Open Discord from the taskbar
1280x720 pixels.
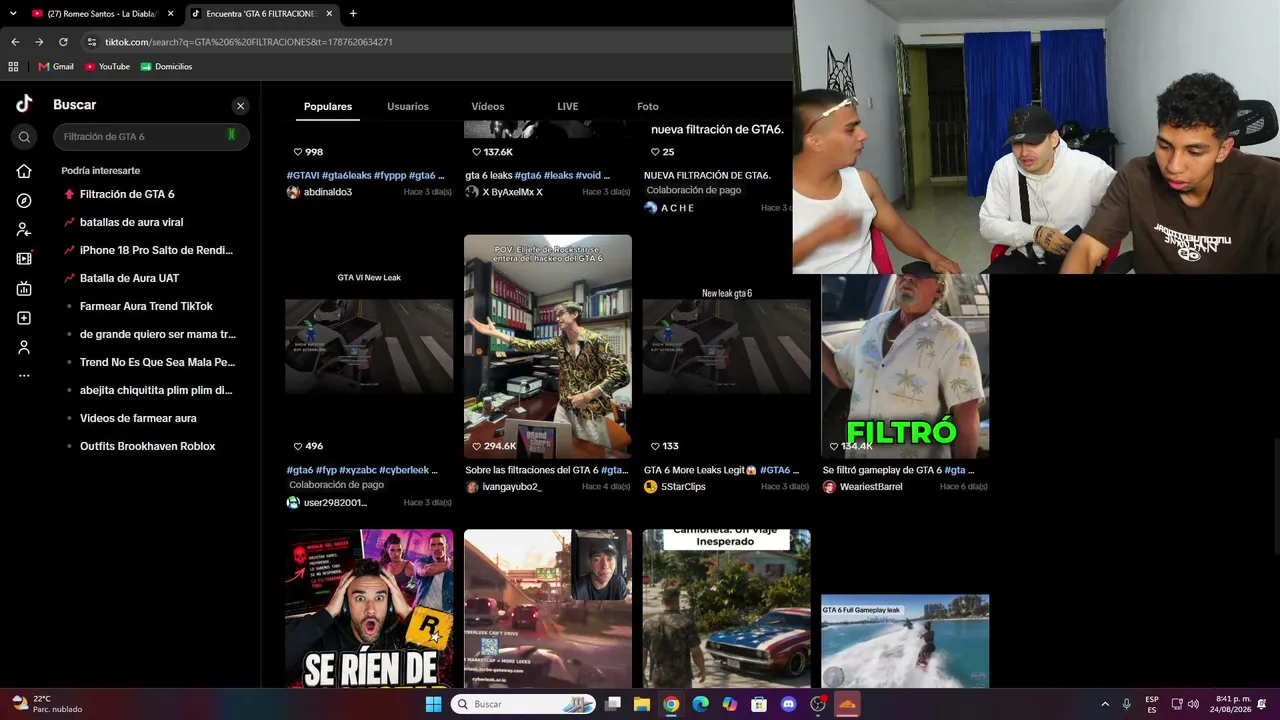(x=788, y=704)
